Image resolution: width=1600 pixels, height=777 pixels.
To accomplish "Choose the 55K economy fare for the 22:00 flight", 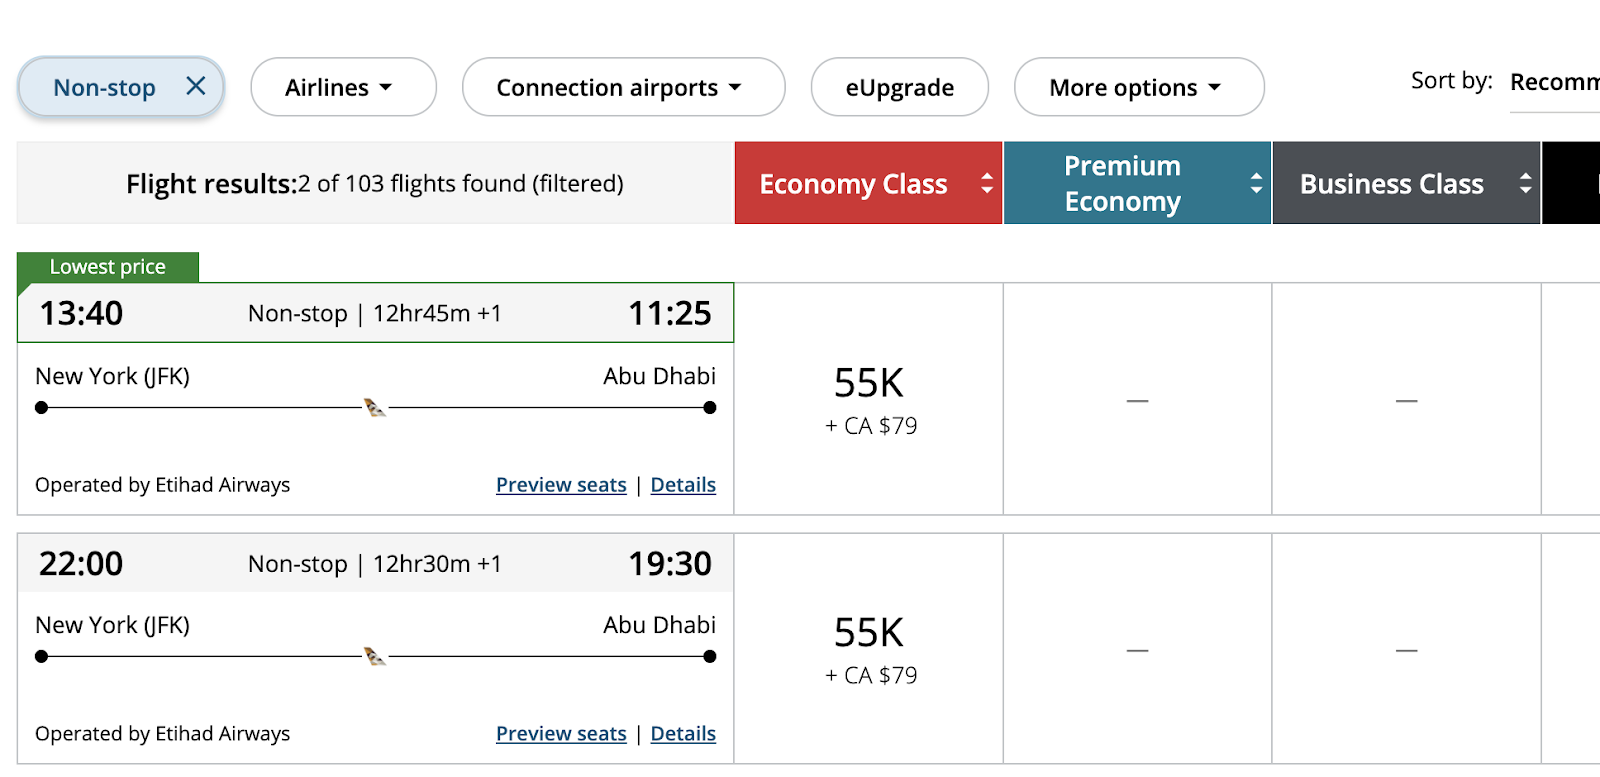I will point(869,649).
